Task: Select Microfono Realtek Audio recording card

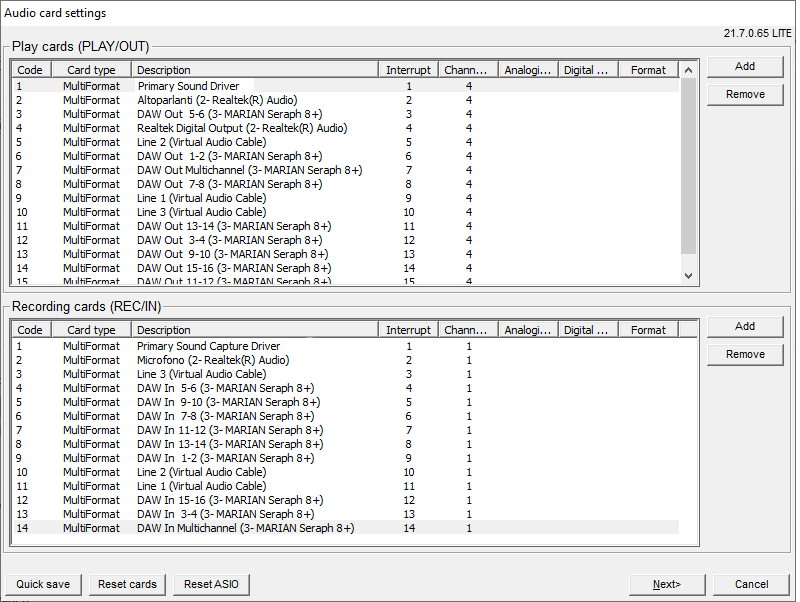Action: [x=212, y=360]
